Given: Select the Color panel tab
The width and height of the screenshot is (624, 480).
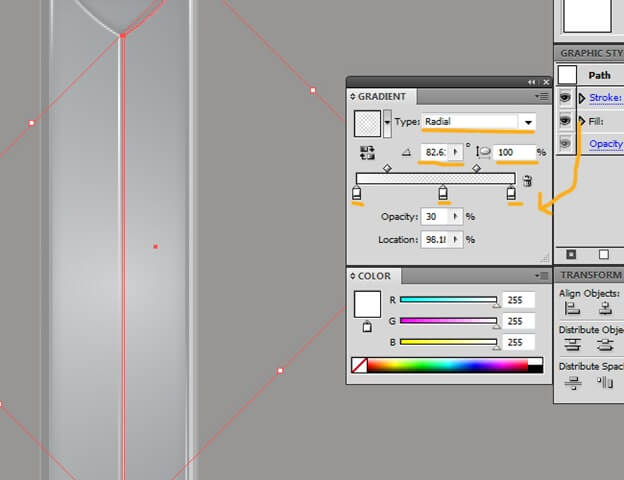Looking at the screenshot, I should click(x=373, y=276).
